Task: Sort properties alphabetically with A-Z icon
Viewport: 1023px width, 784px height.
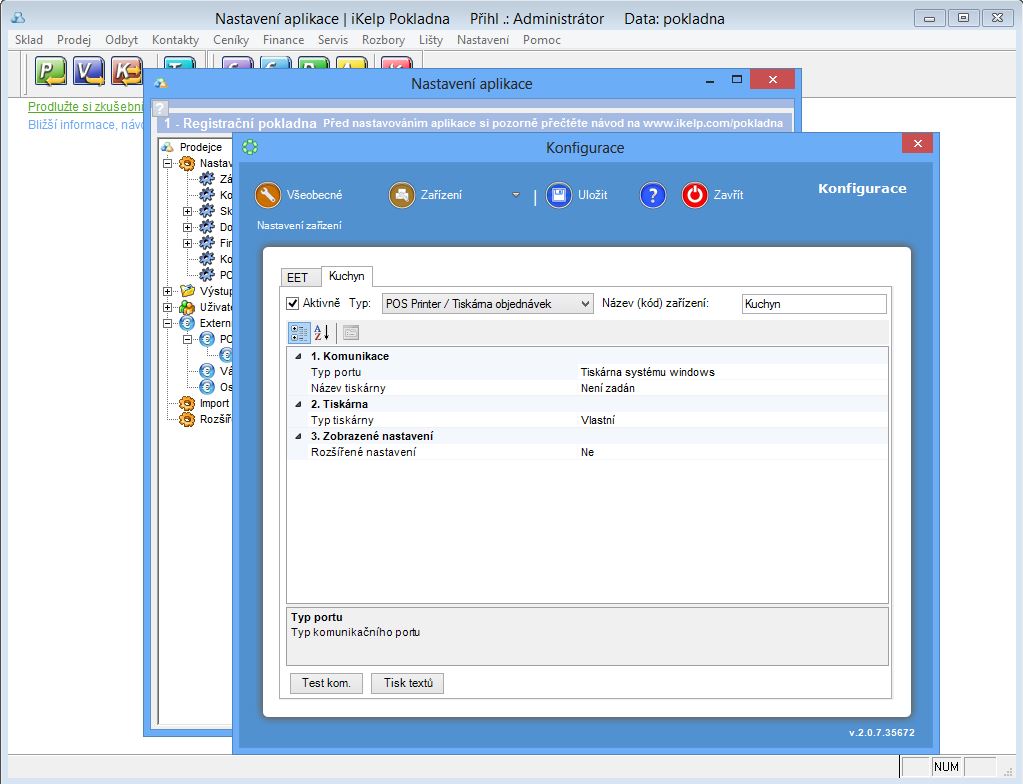Action: [x=322, y=333]
